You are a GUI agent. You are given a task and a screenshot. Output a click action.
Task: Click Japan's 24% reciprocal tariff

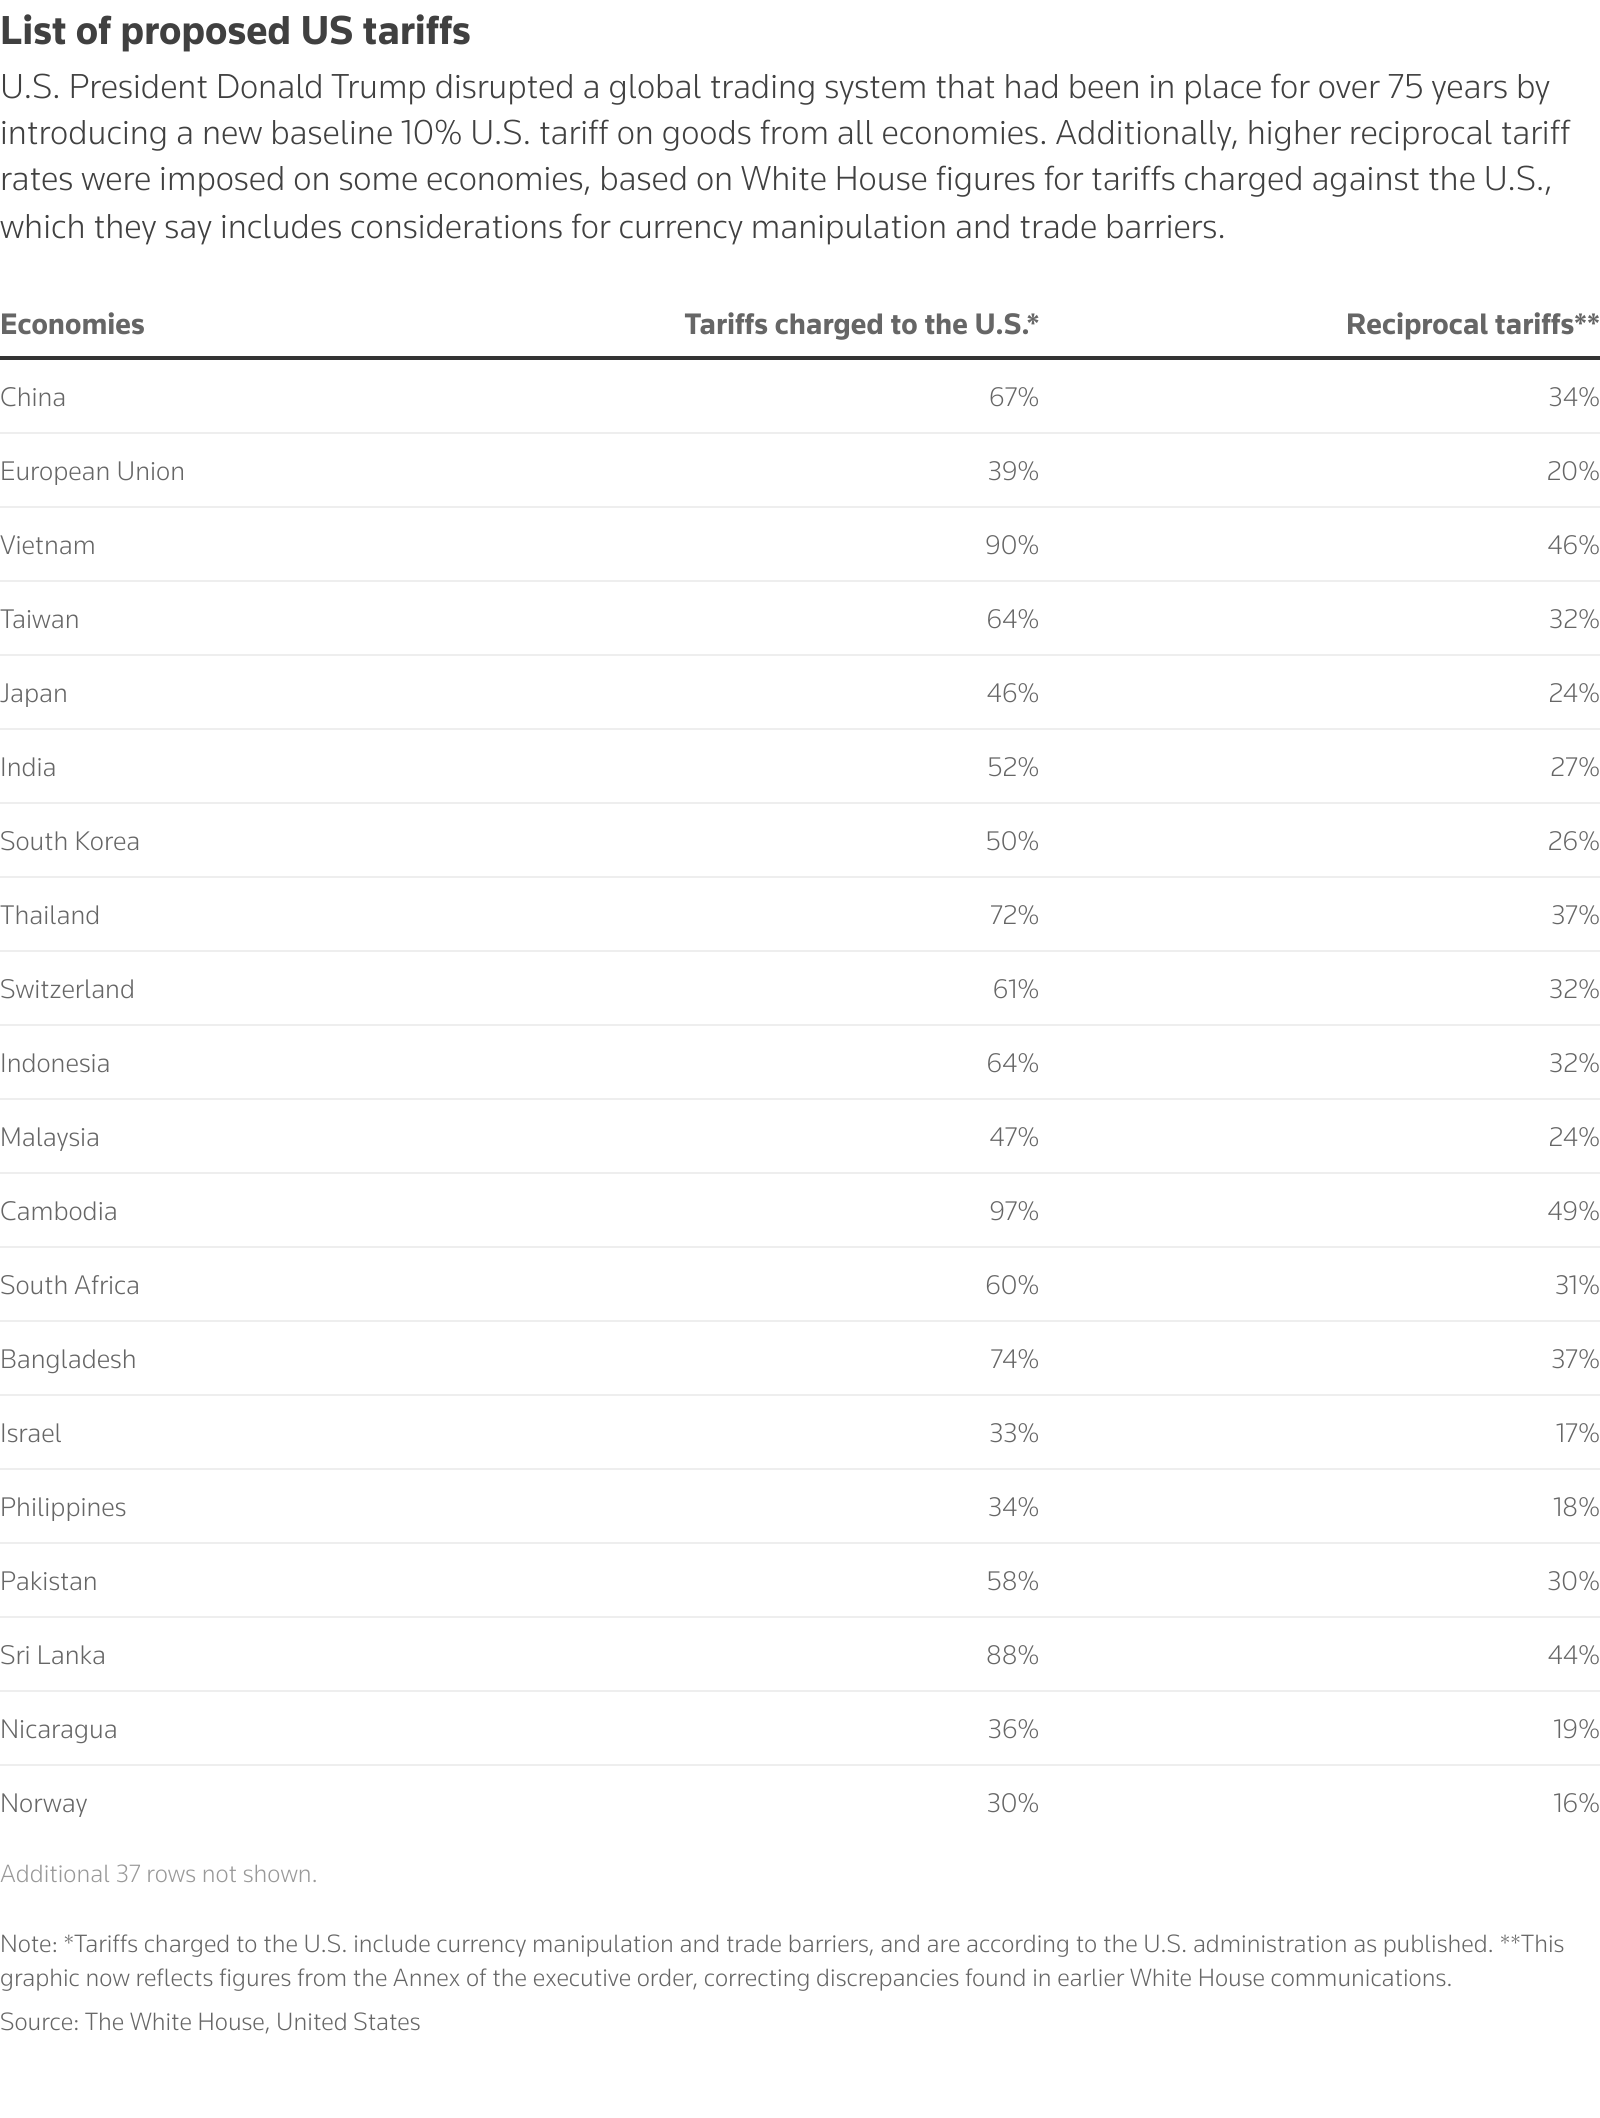1573,693
